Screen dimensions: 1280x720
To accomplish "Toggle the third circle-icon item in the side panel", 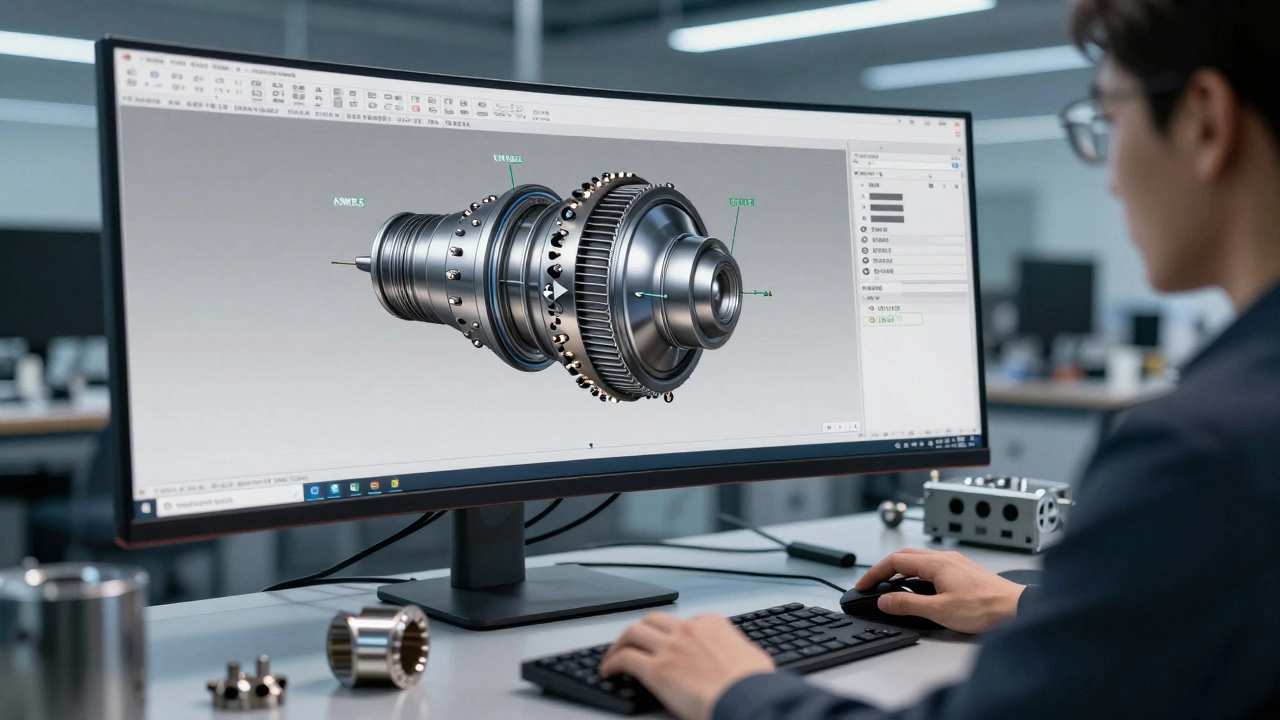I will click(865, 250).
